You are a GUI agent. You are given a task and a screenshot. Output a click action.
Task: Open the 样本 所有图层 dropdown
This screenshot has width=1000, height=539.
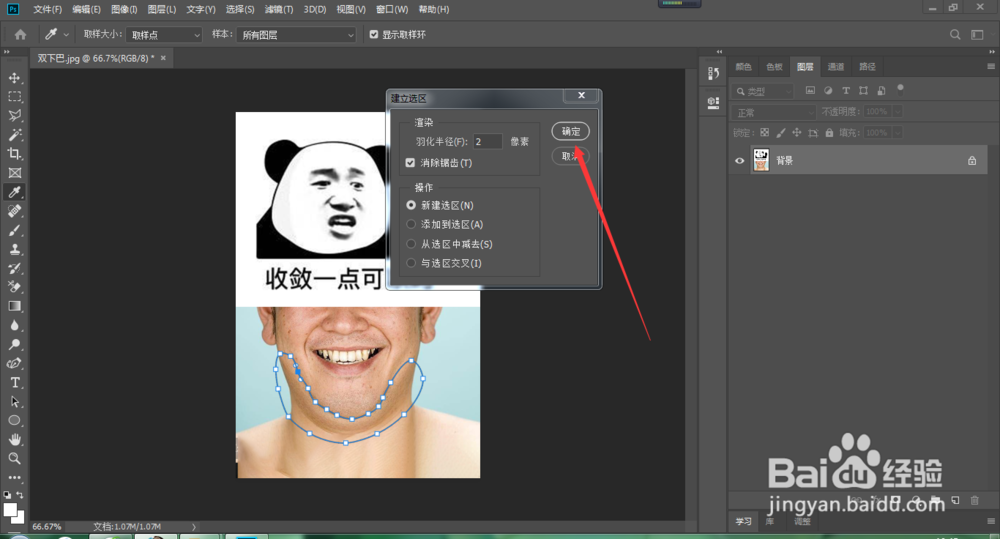(296, 35)
